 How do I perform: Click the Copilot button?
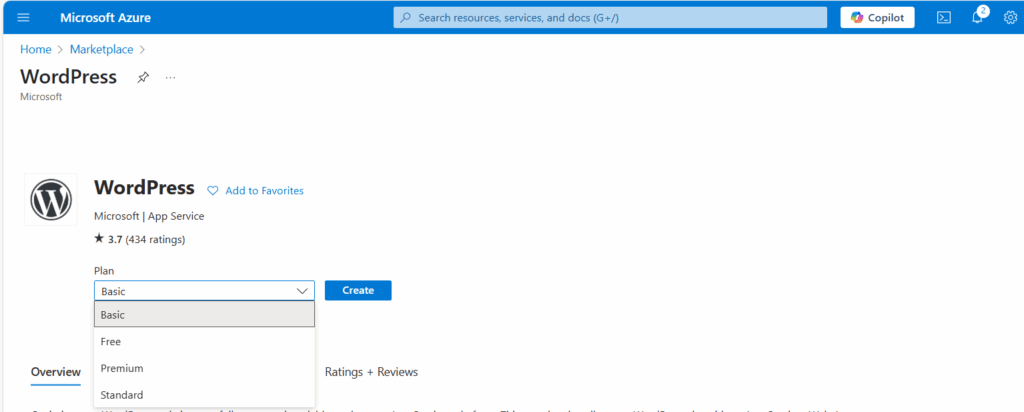877,18
